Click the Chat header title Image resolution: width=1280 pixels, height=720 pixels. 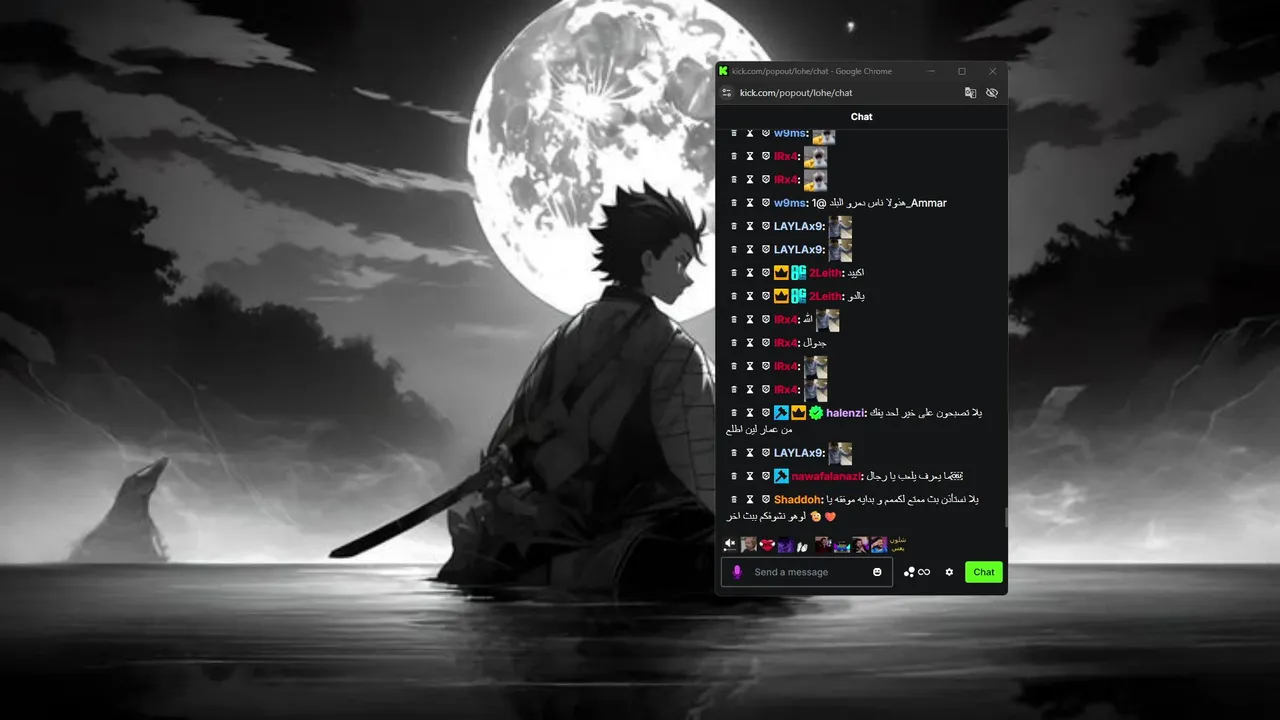tap(862, 117)
